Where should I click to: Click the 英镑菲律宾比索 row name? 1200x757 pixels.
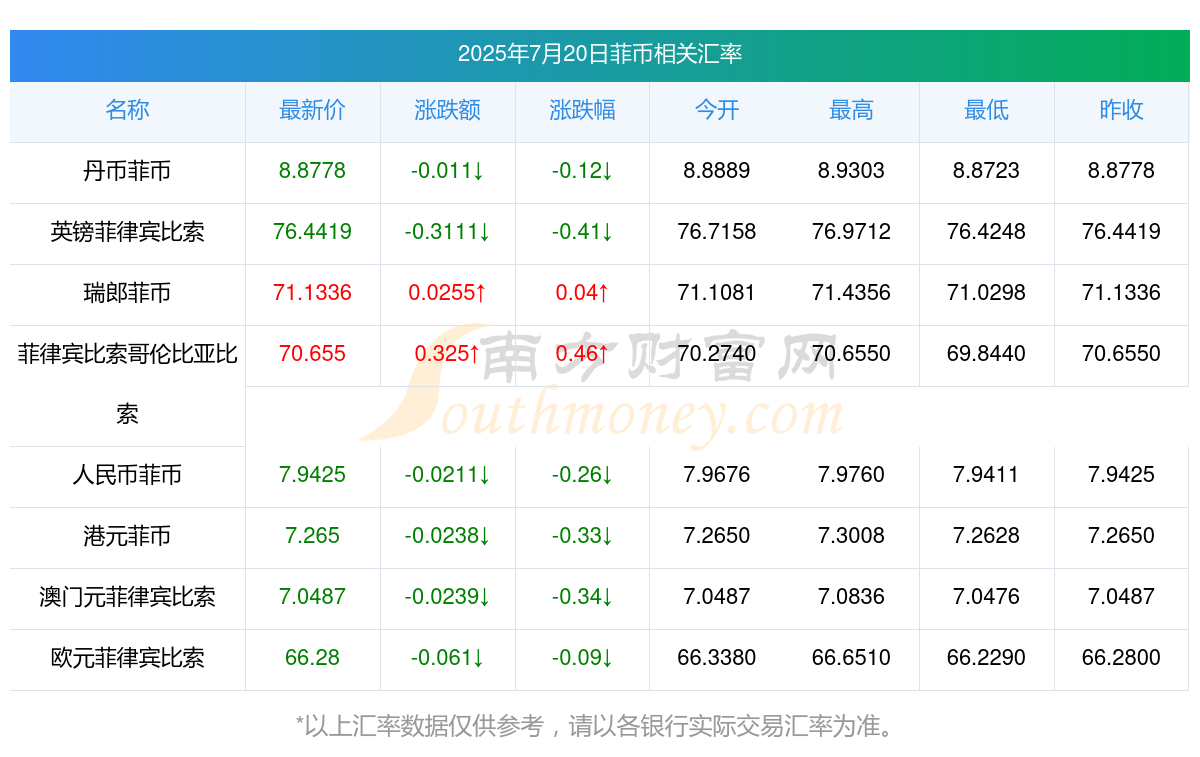pos(127,232)
